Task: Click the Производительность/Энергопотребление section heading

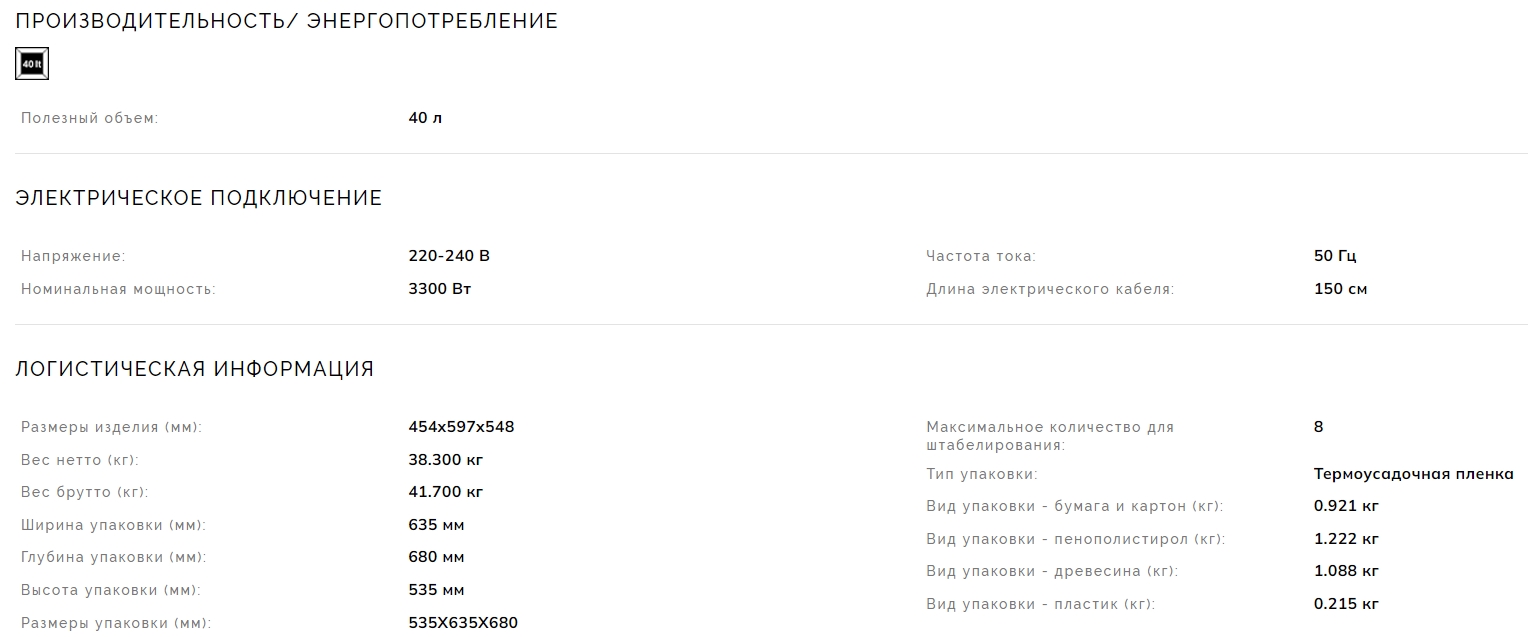Action: click(286, 21)
